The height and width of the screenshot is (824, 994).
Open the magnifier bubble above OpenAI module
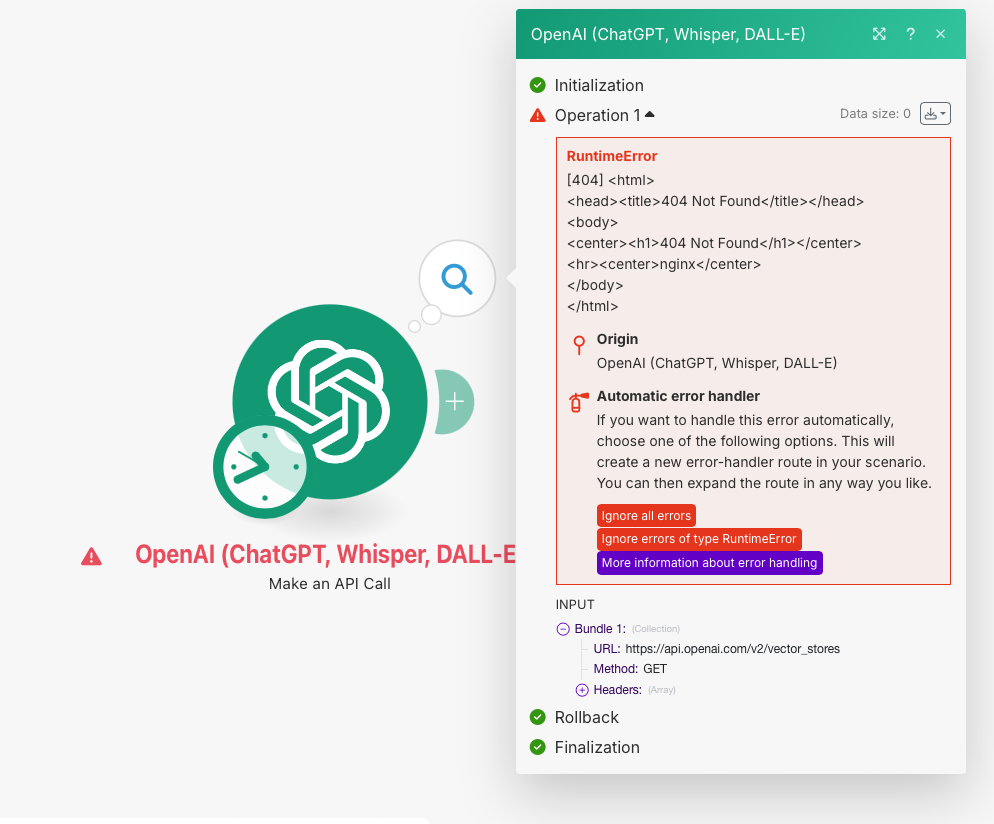tap(457, 278)
